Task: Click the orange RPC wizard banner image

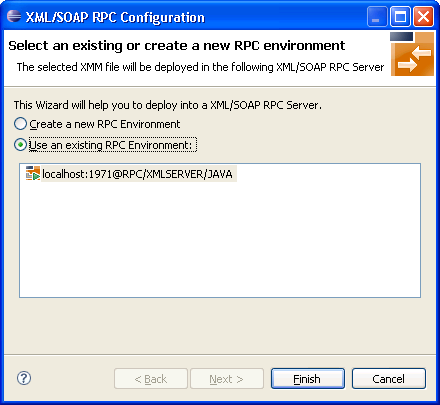Action: click(x=412, y=54)
